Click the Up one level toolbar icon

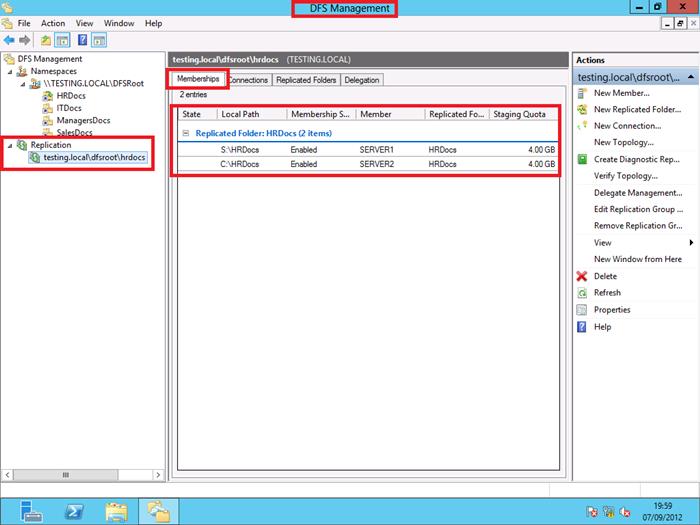46,41
